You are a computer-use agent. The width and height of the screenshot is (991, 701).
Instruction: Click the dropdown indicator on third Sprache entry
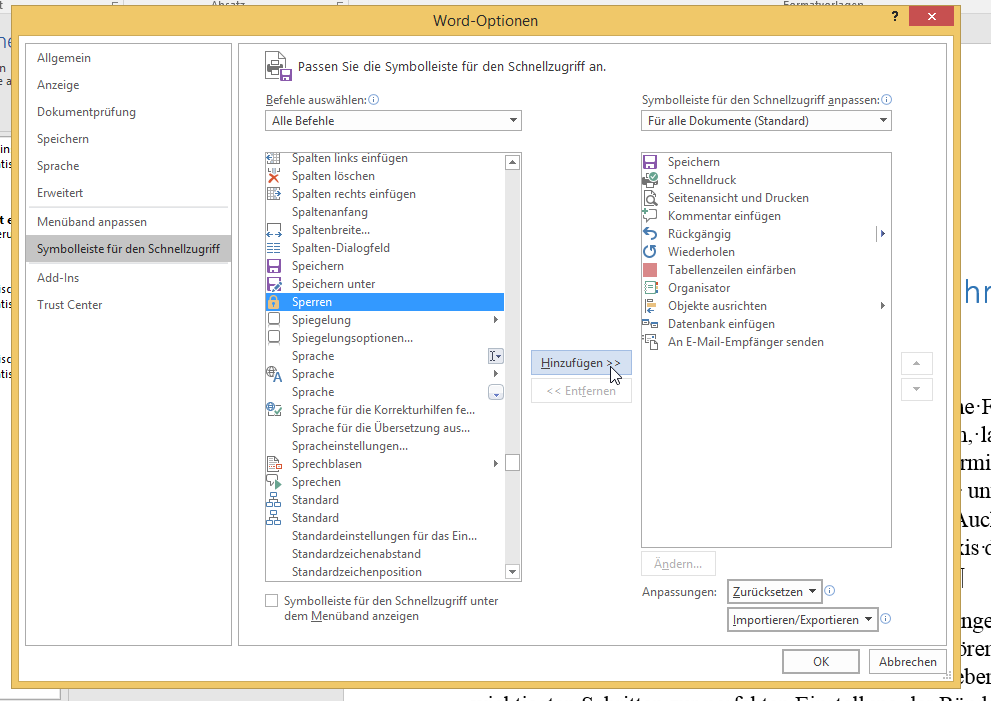tap(496, 393)
